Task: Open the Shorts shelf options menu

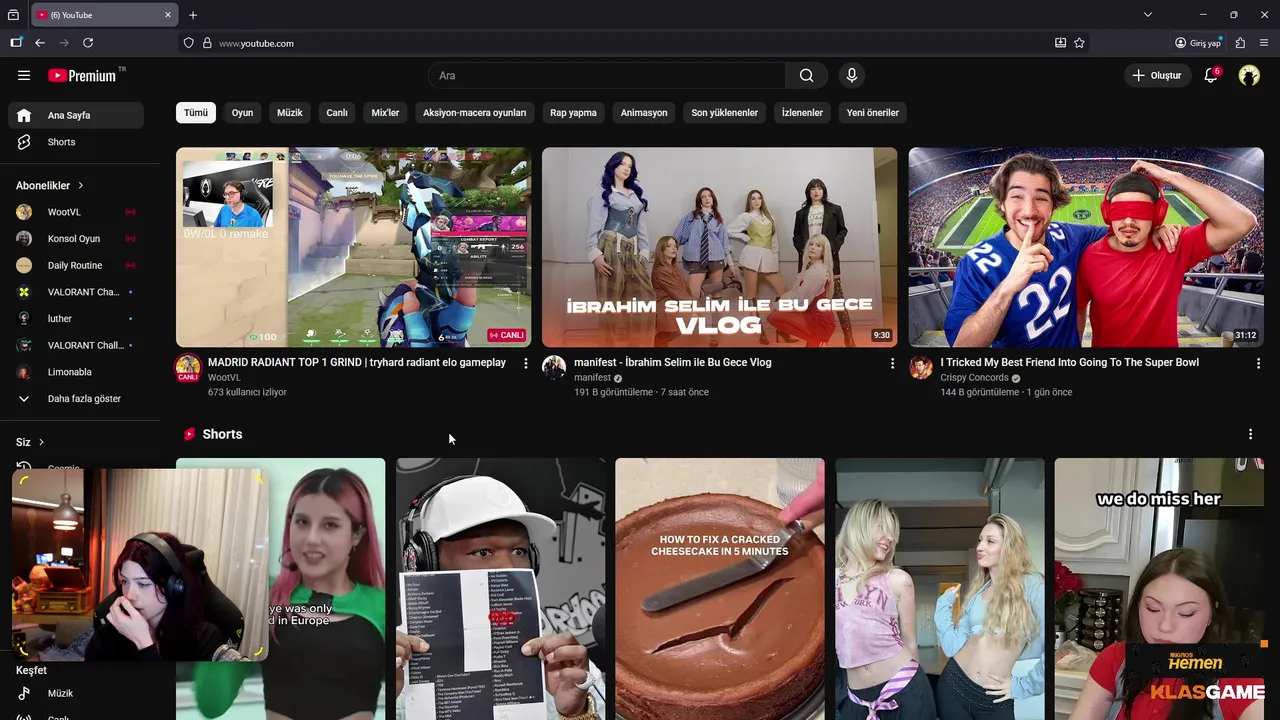Action: pos(1250,434)
